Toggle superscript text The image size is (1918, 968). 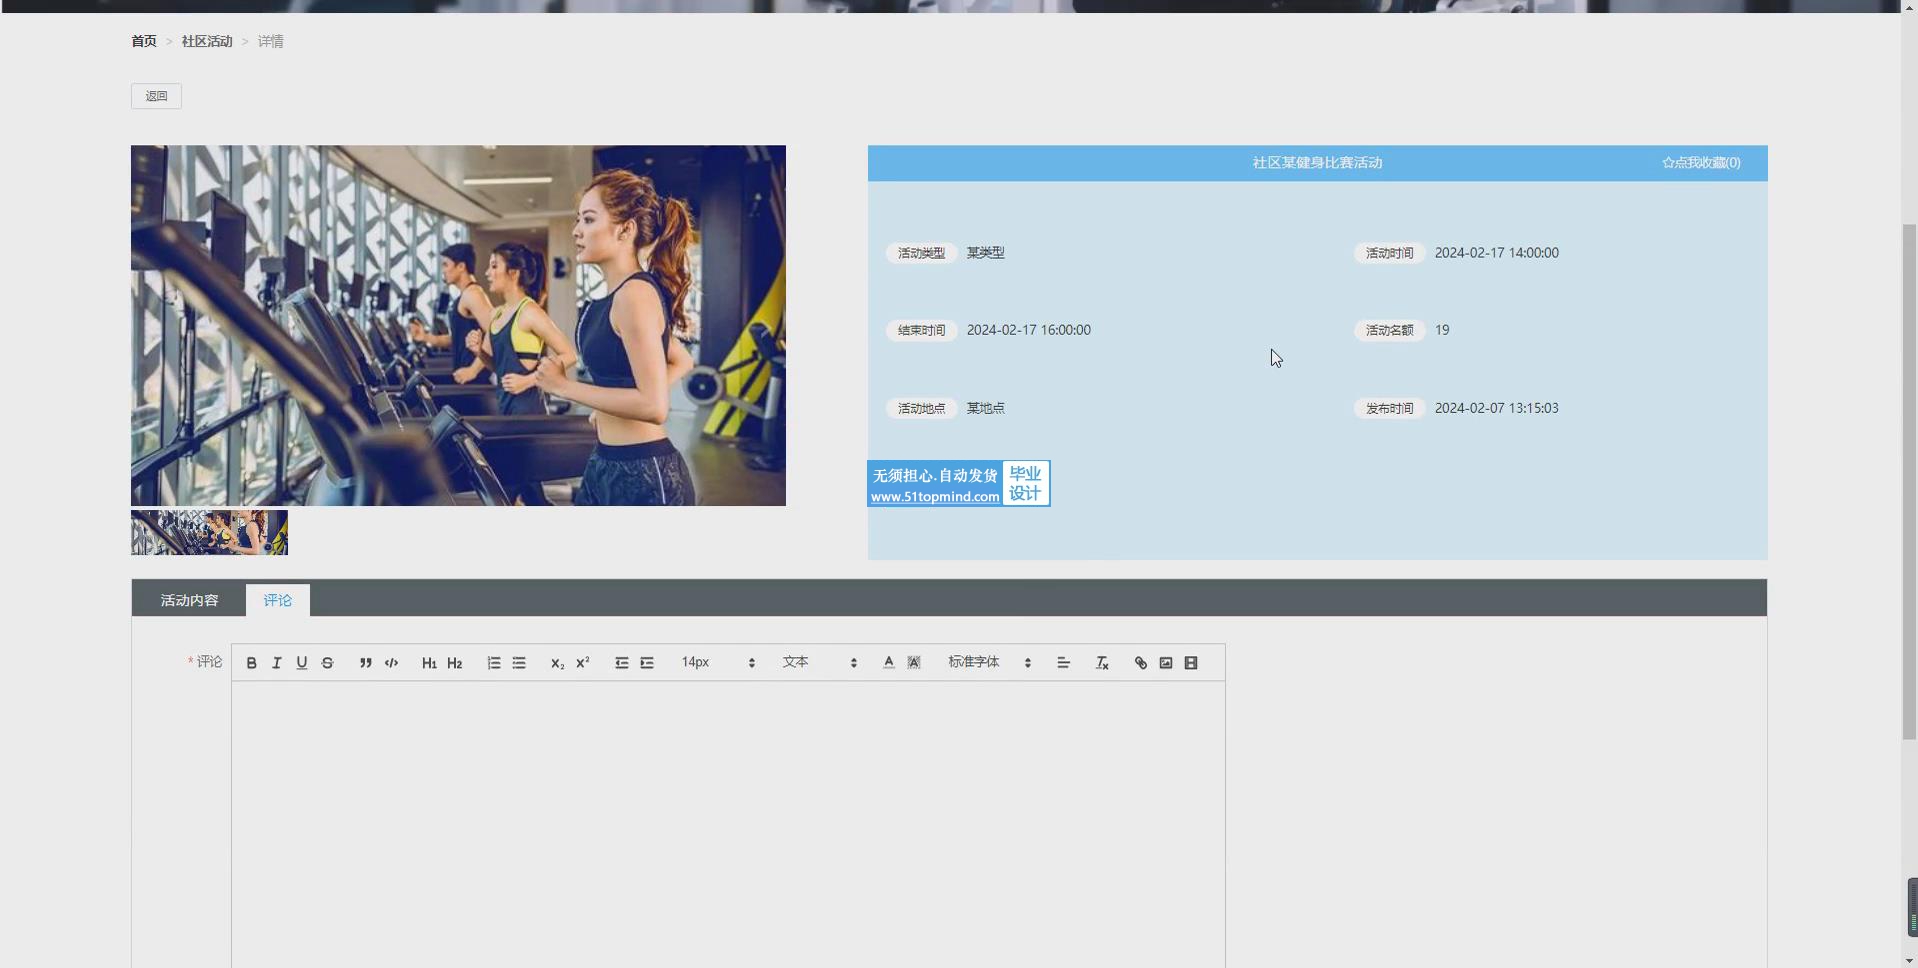(583, 663)
